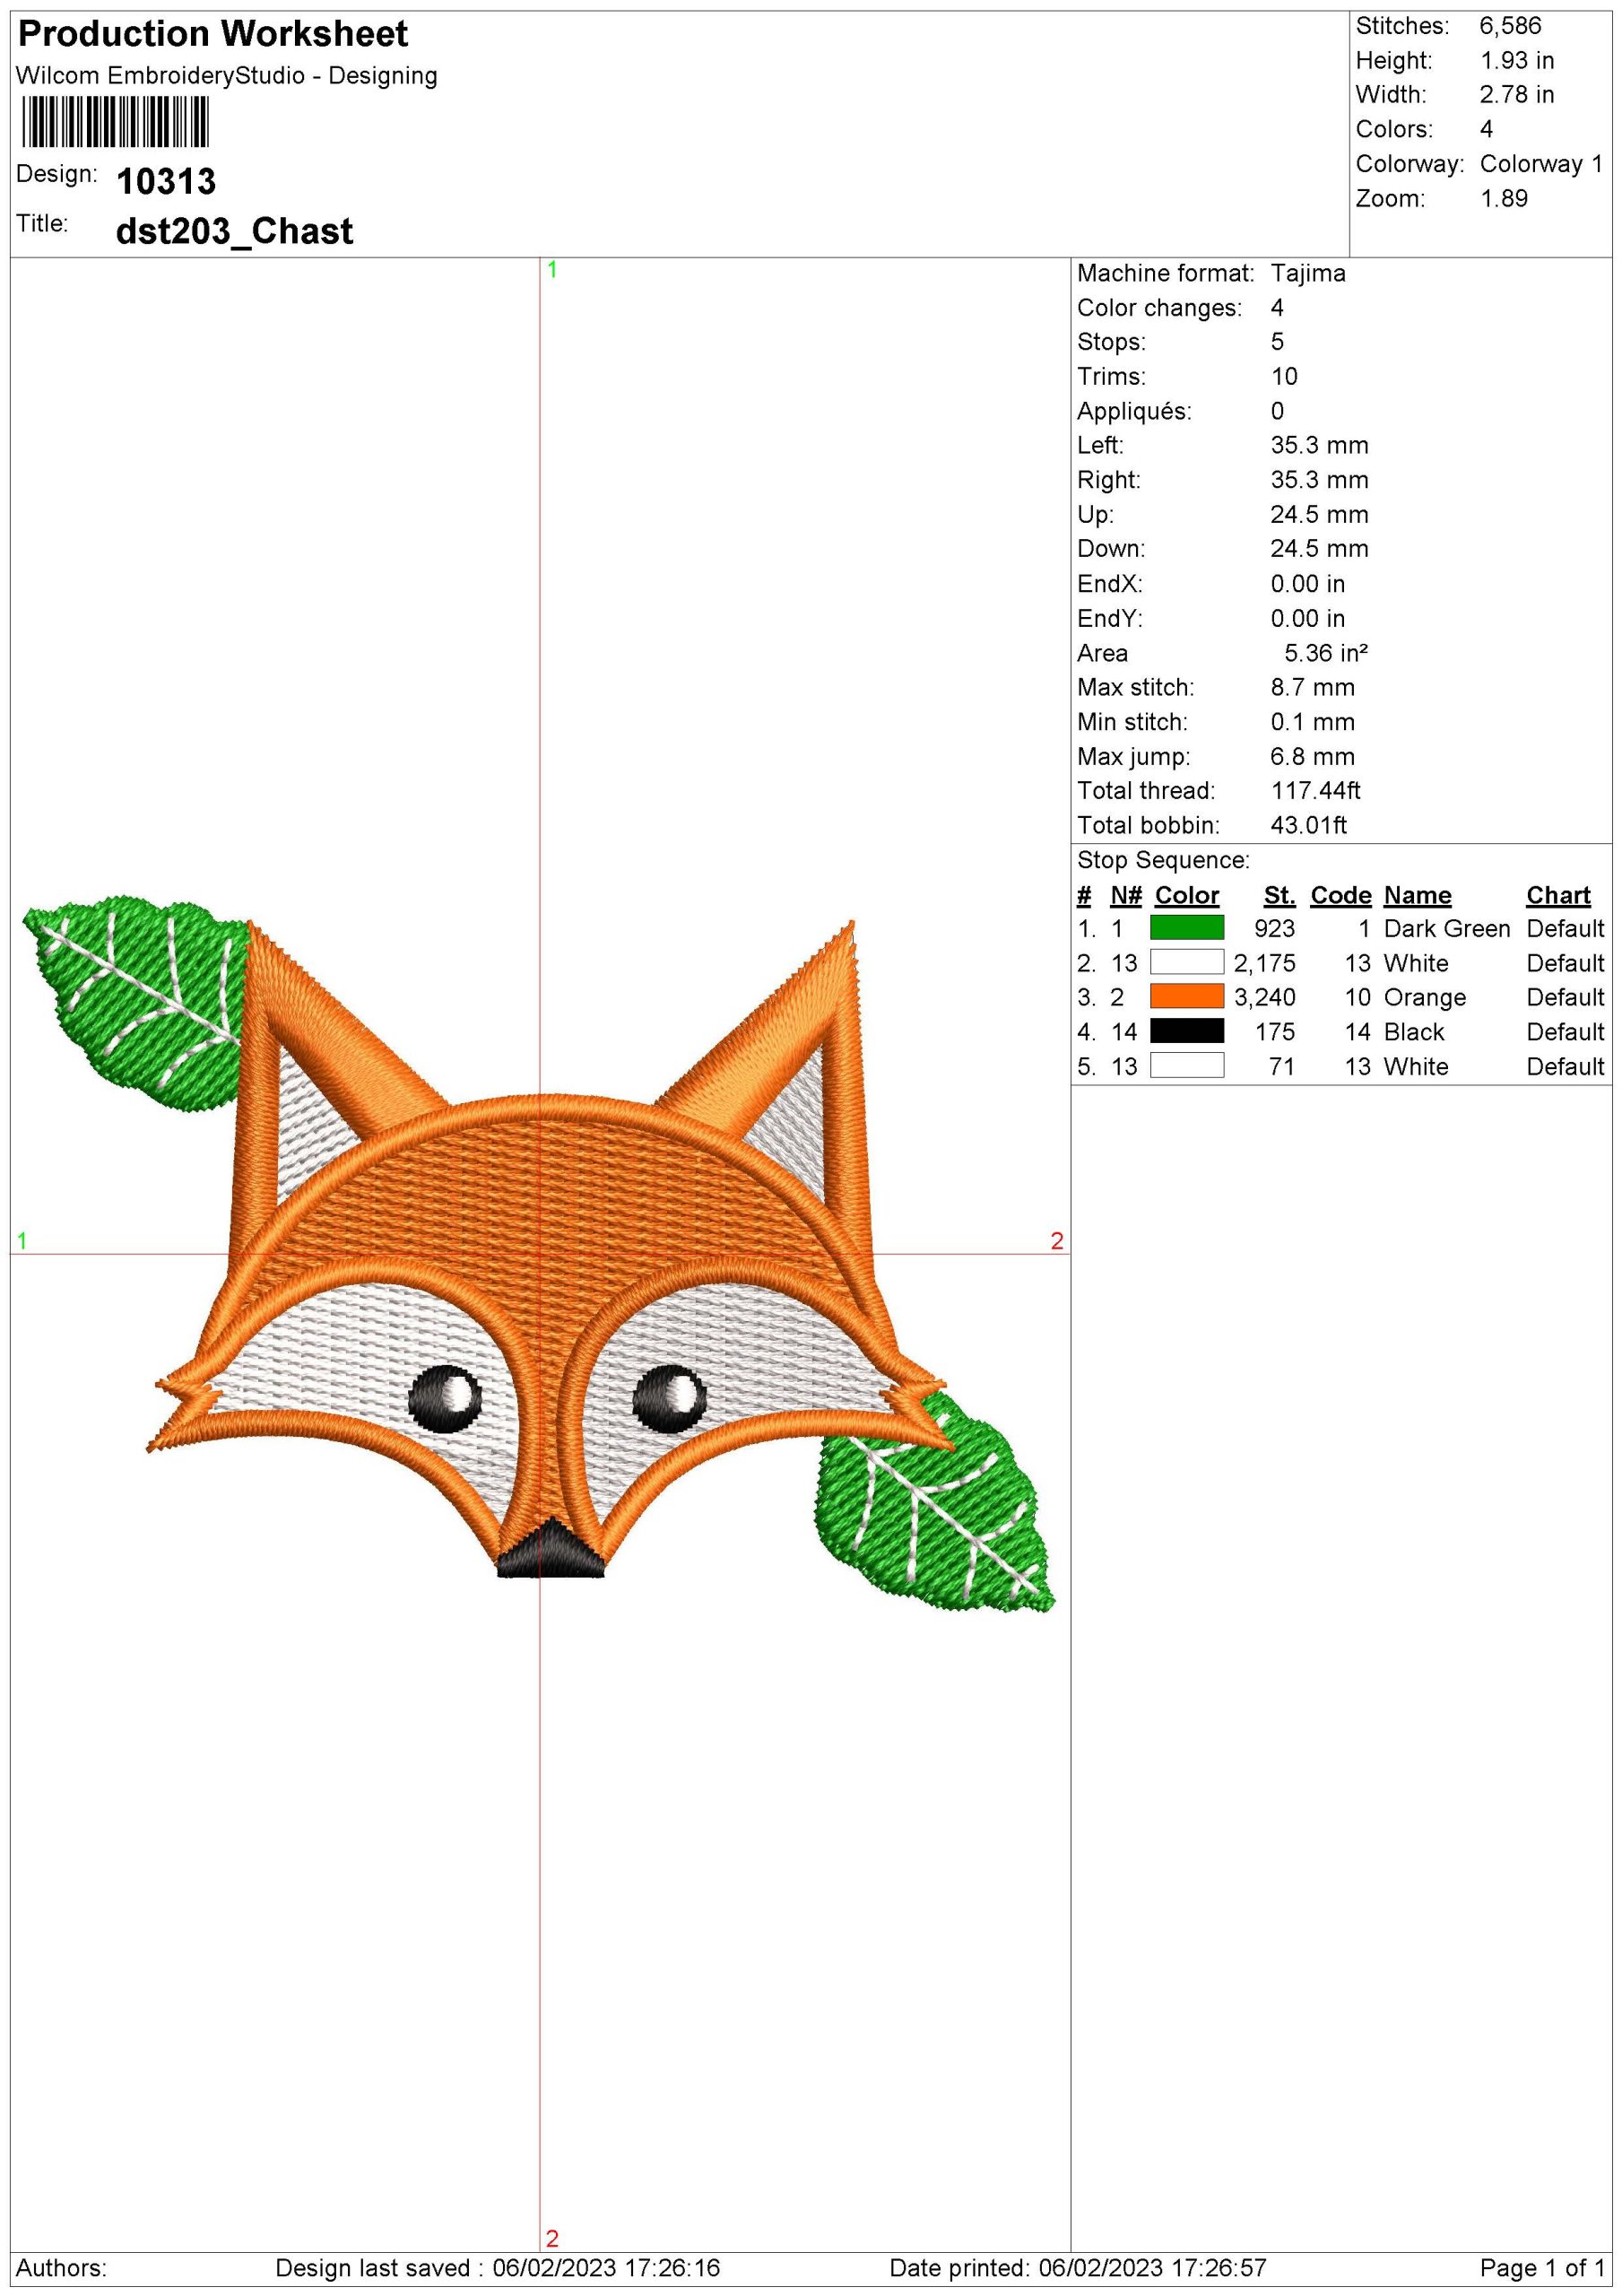Click the title 'dst203_Chast'
The image size is (1622, 2296).
[x=234, y=231]
